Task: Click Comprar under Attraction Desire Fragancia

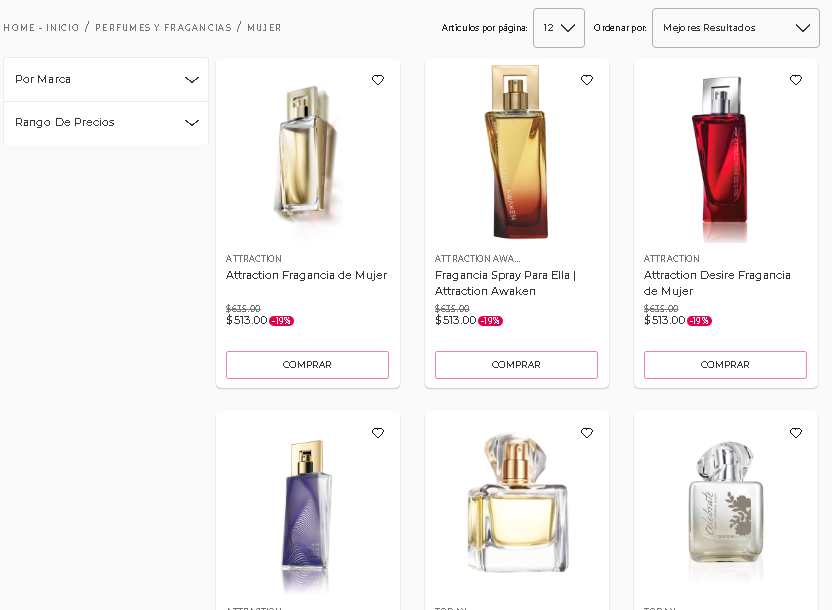Action: point(725,365)
